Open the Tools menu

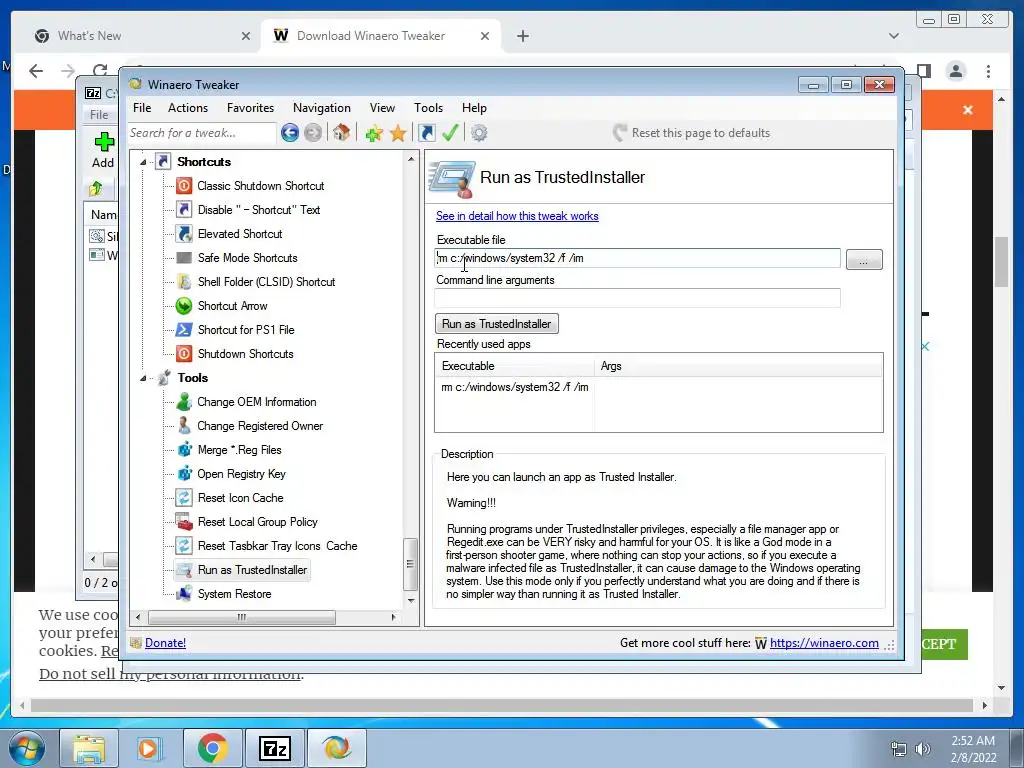[428, 108]
